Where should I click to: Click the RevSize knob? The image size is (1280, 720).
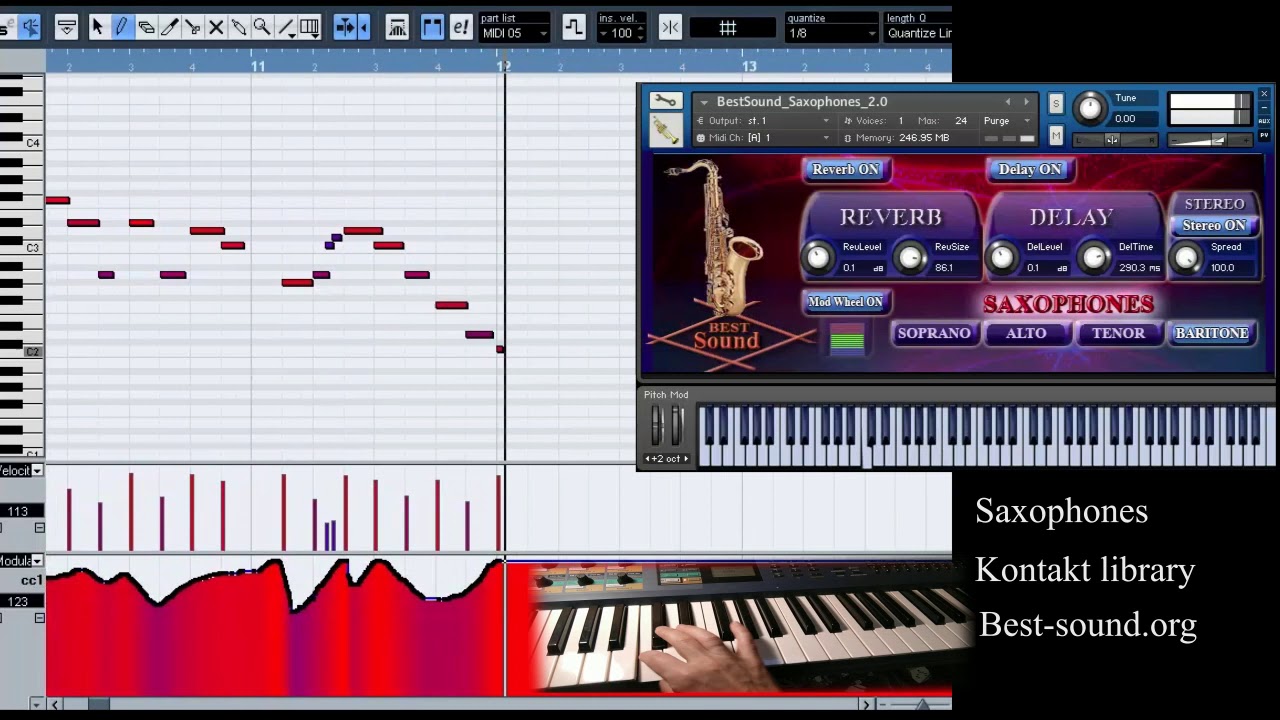[910, 258]
